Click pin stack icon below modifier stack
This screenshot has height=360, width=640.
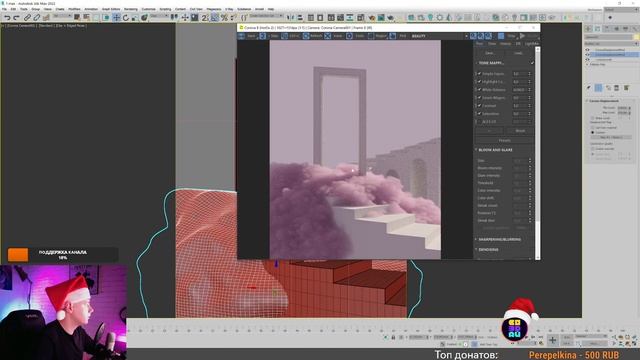[x=589, y=88]
